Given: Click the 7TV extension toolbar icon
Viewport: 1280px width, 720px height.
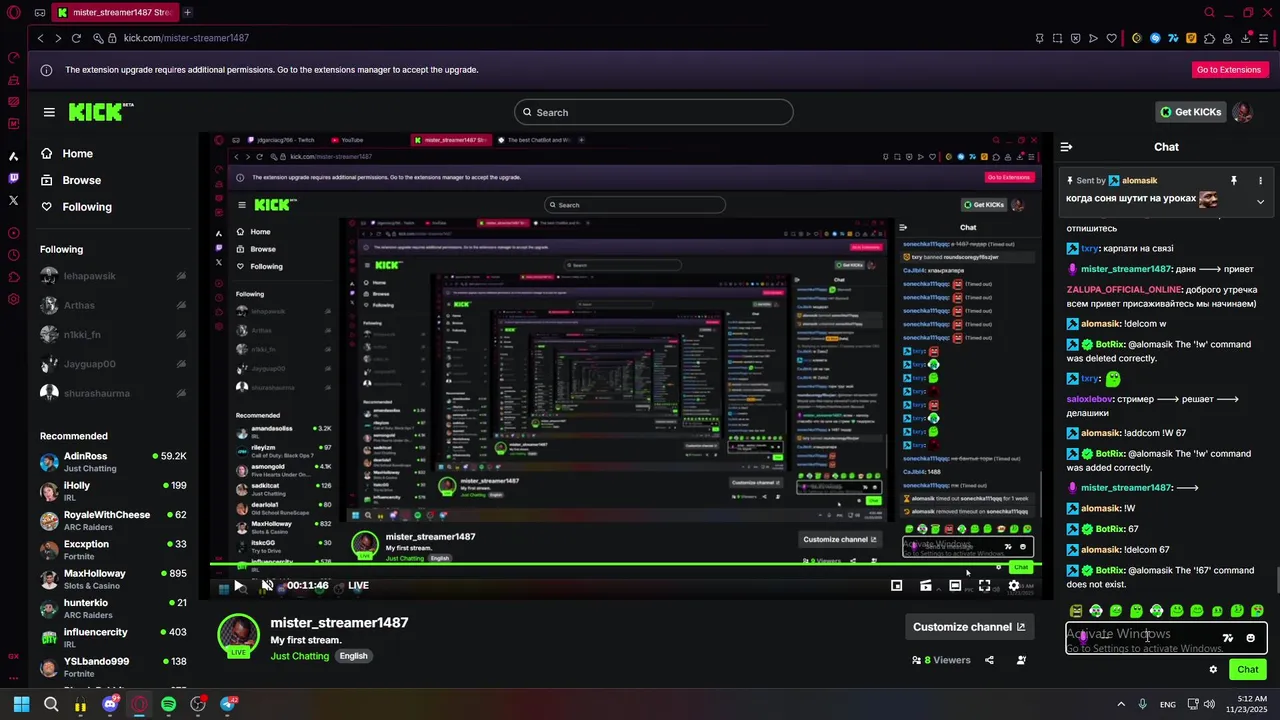Looking at the screenshot, I should 1172,38.
